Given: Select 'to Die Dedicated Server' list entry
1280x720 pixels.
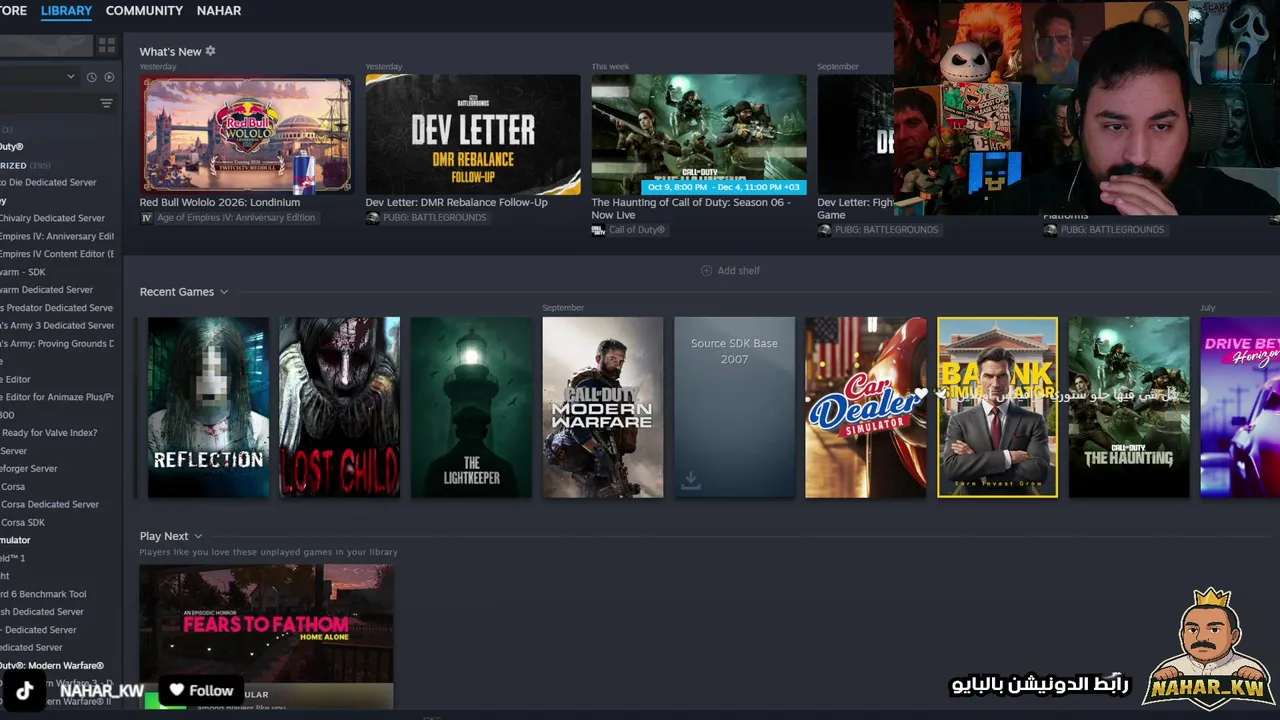Looking at the screenshot, I should pos(48,183).
